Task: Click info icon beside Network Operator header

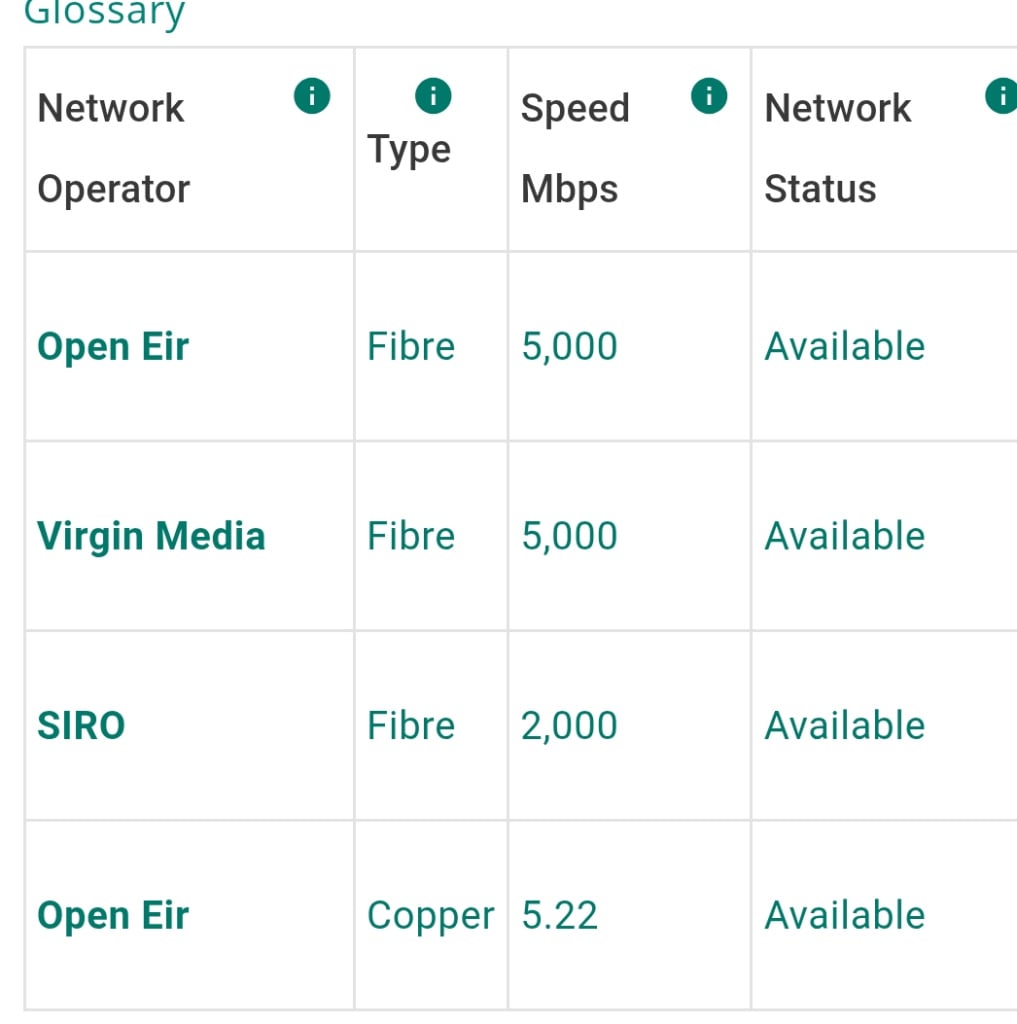Action: pos(312,96)
